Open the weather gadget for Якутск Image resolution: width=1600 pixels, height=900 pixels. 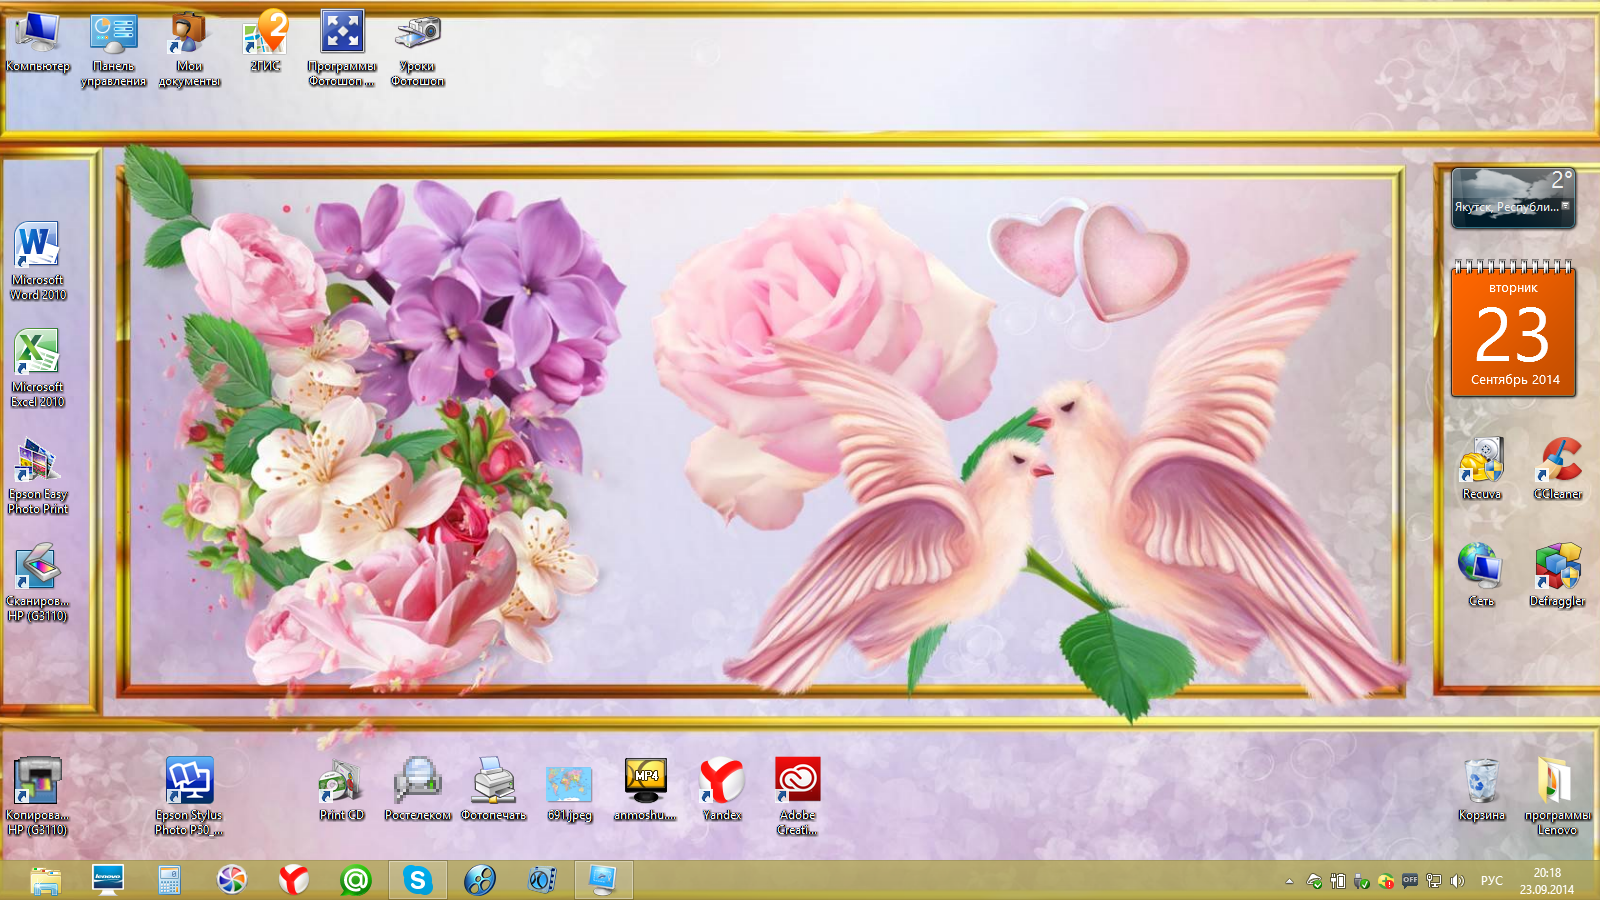pos(1512,197)
